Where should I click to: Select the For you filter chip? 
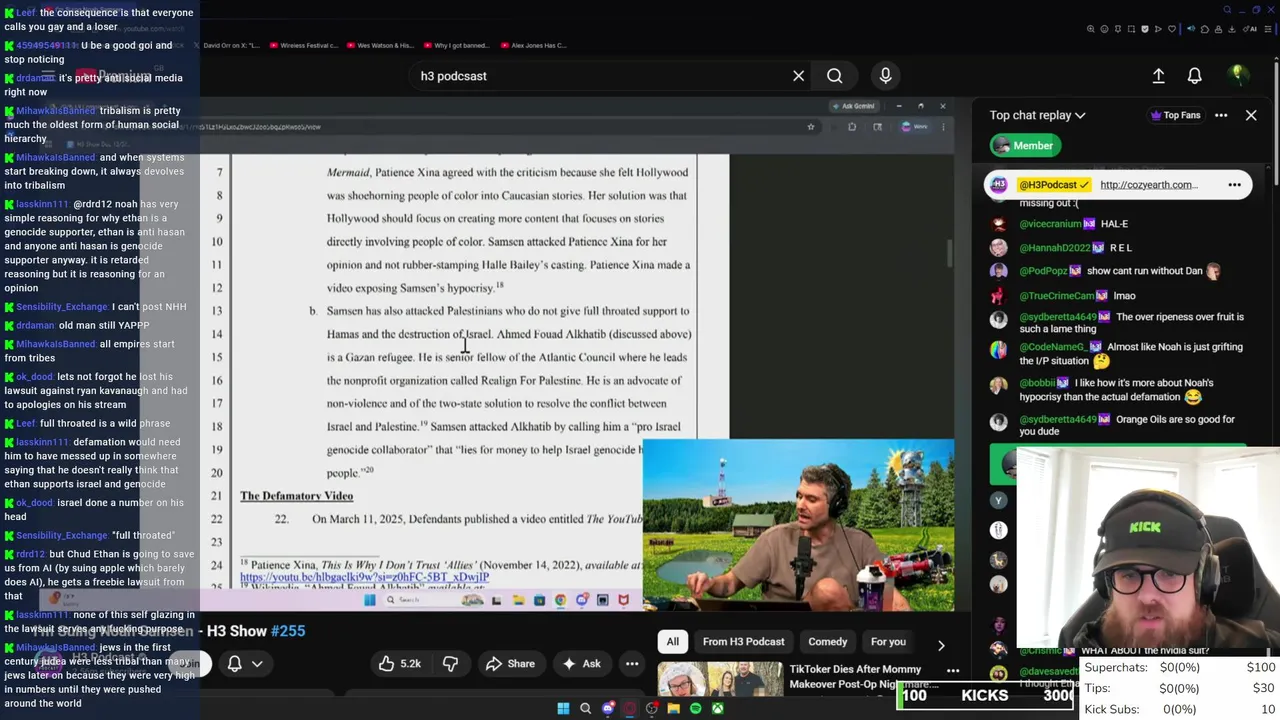(888, 642)
